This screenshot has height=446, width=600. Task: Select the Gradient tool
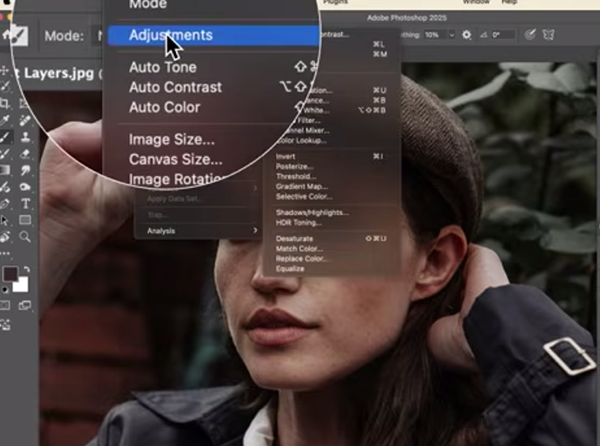(x=5, y=170)
